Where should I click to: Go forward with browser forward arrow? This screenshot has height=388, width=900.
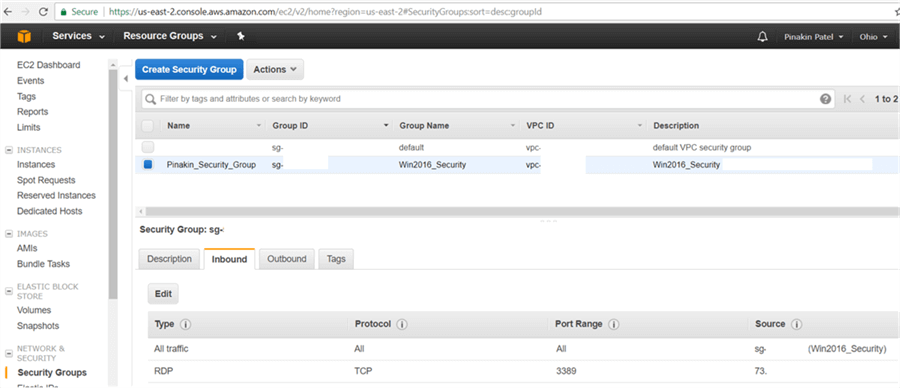click(25, 11)
